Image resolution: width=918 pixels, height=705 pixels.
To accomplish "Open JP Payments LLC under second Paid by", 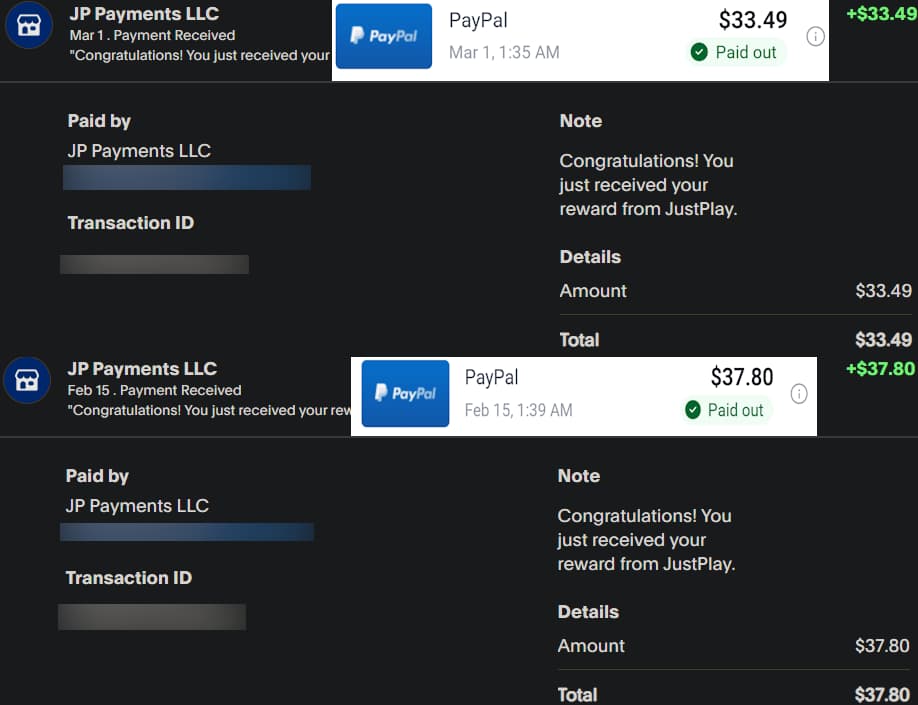I will 137,506.
